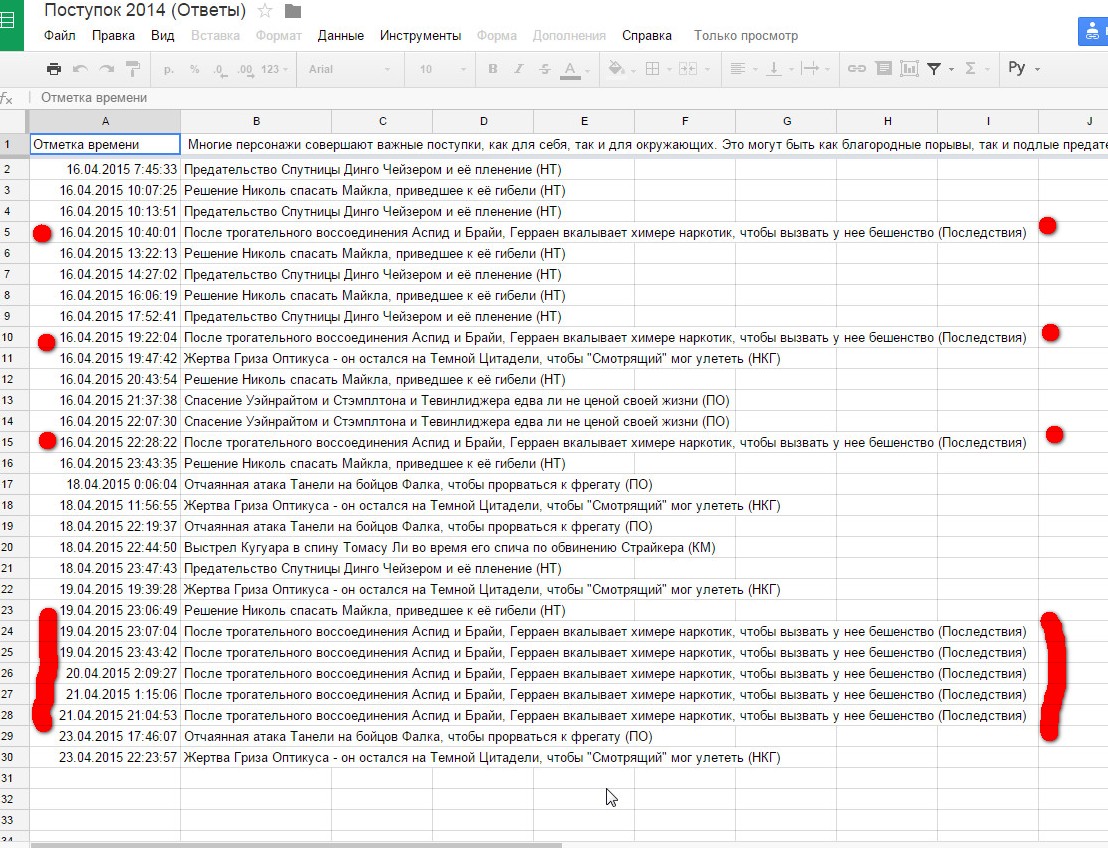Image resolution: width=1108 pixels, height=848 pixels.
Task: Open the Вид menu
Action: (163, 35)
